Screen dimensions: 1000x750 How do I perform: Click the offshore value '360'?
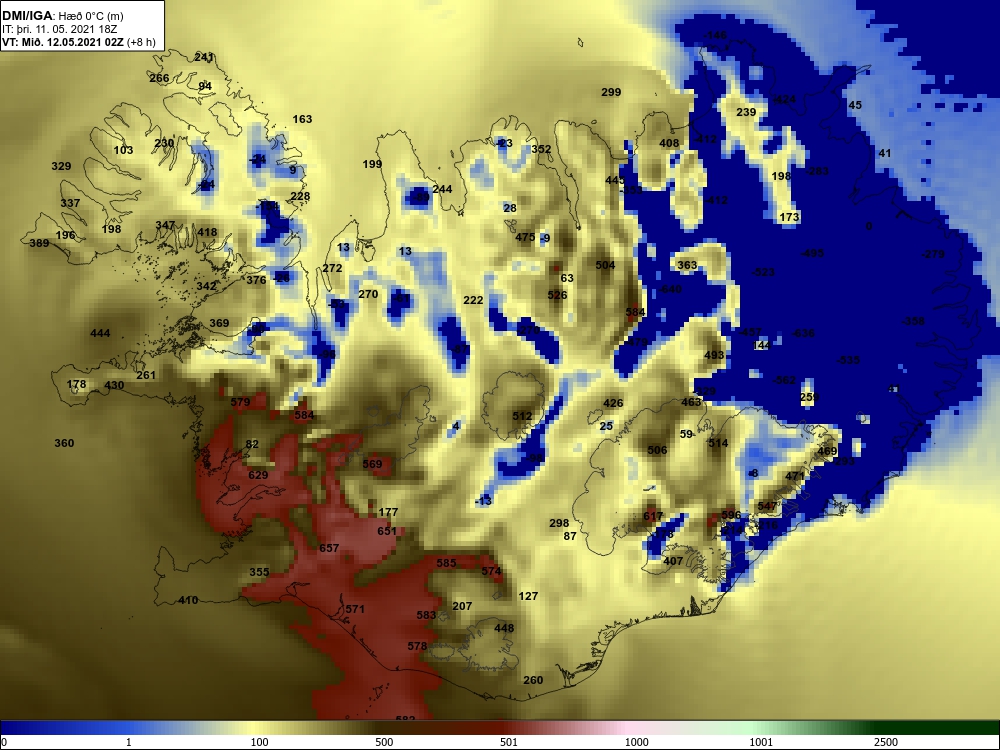click(x=64, y=443)
